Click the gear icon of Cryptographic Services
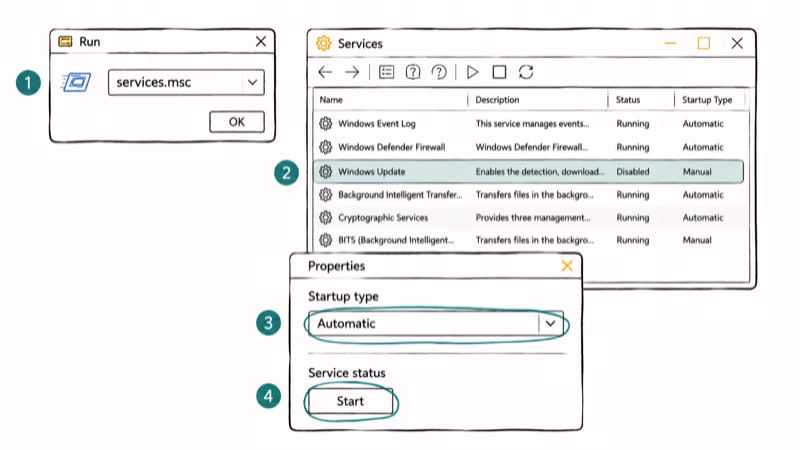 click(326, 217)
